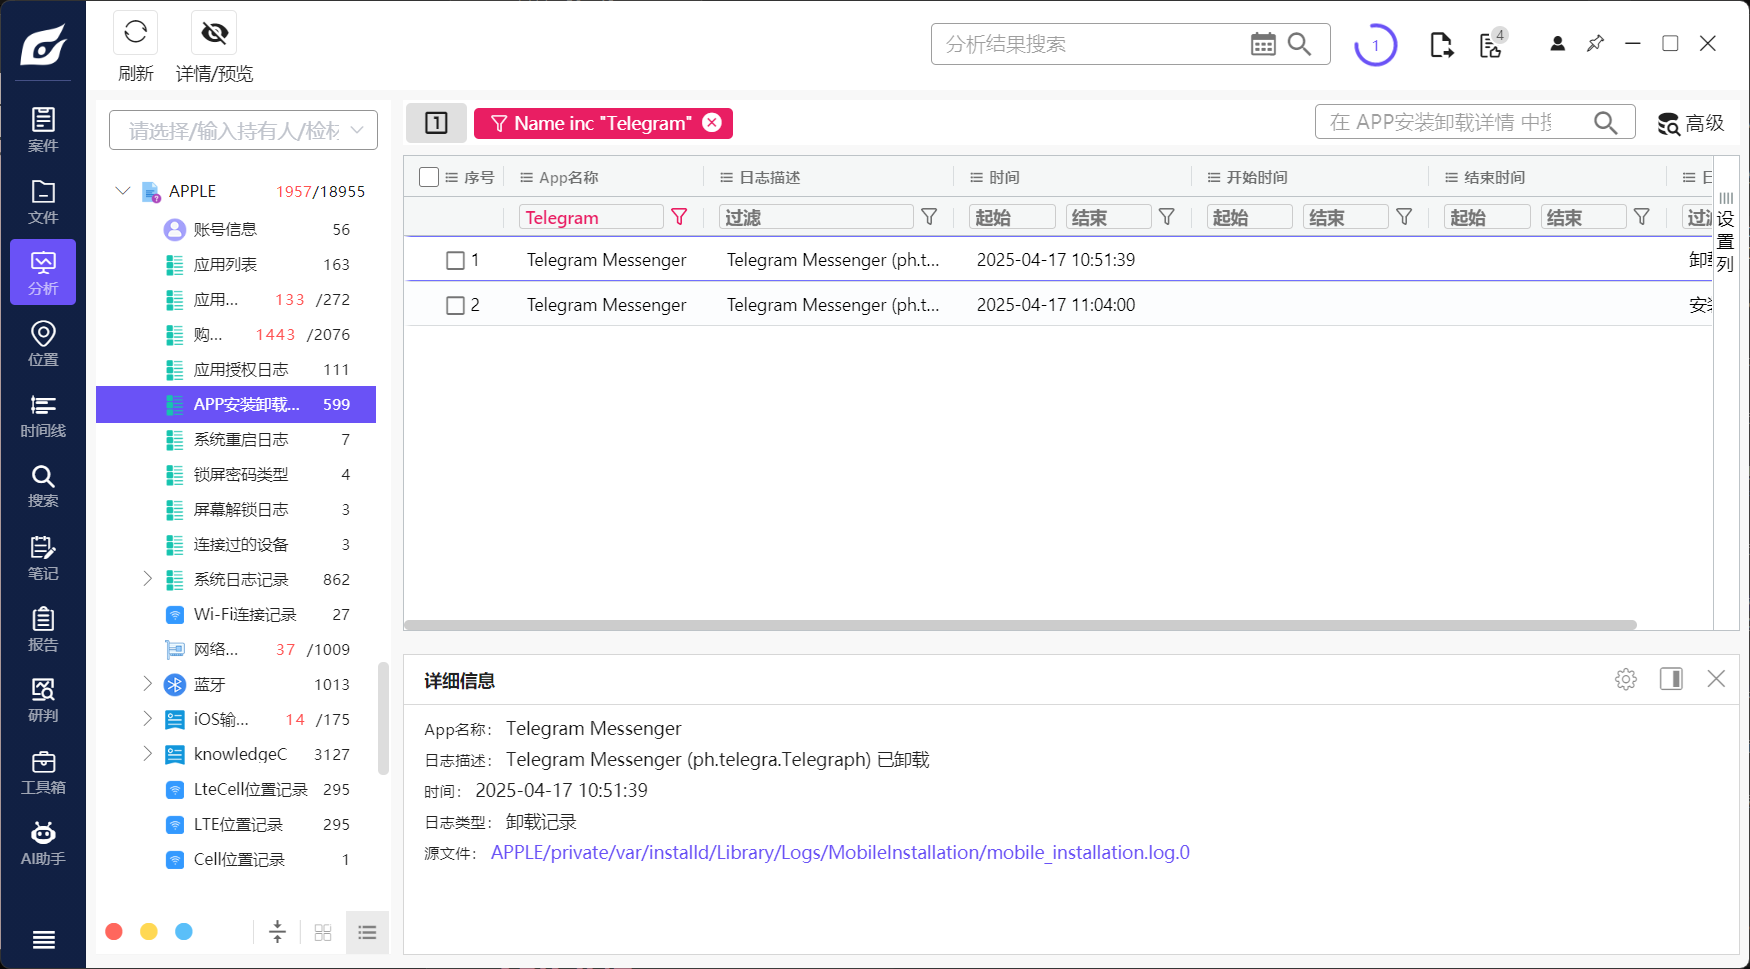Screen dimensions: 1750x969
Task: Open the 研判 sidebar section
Action: (43, 700)
